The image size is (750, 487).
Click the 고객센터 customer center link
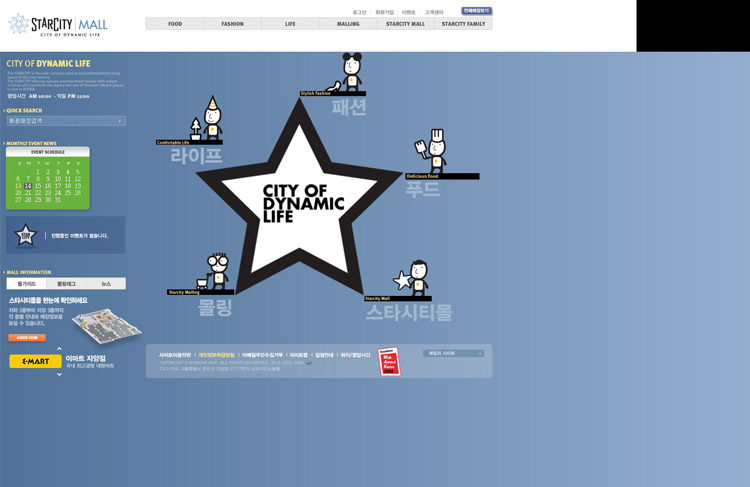point(434,12)
